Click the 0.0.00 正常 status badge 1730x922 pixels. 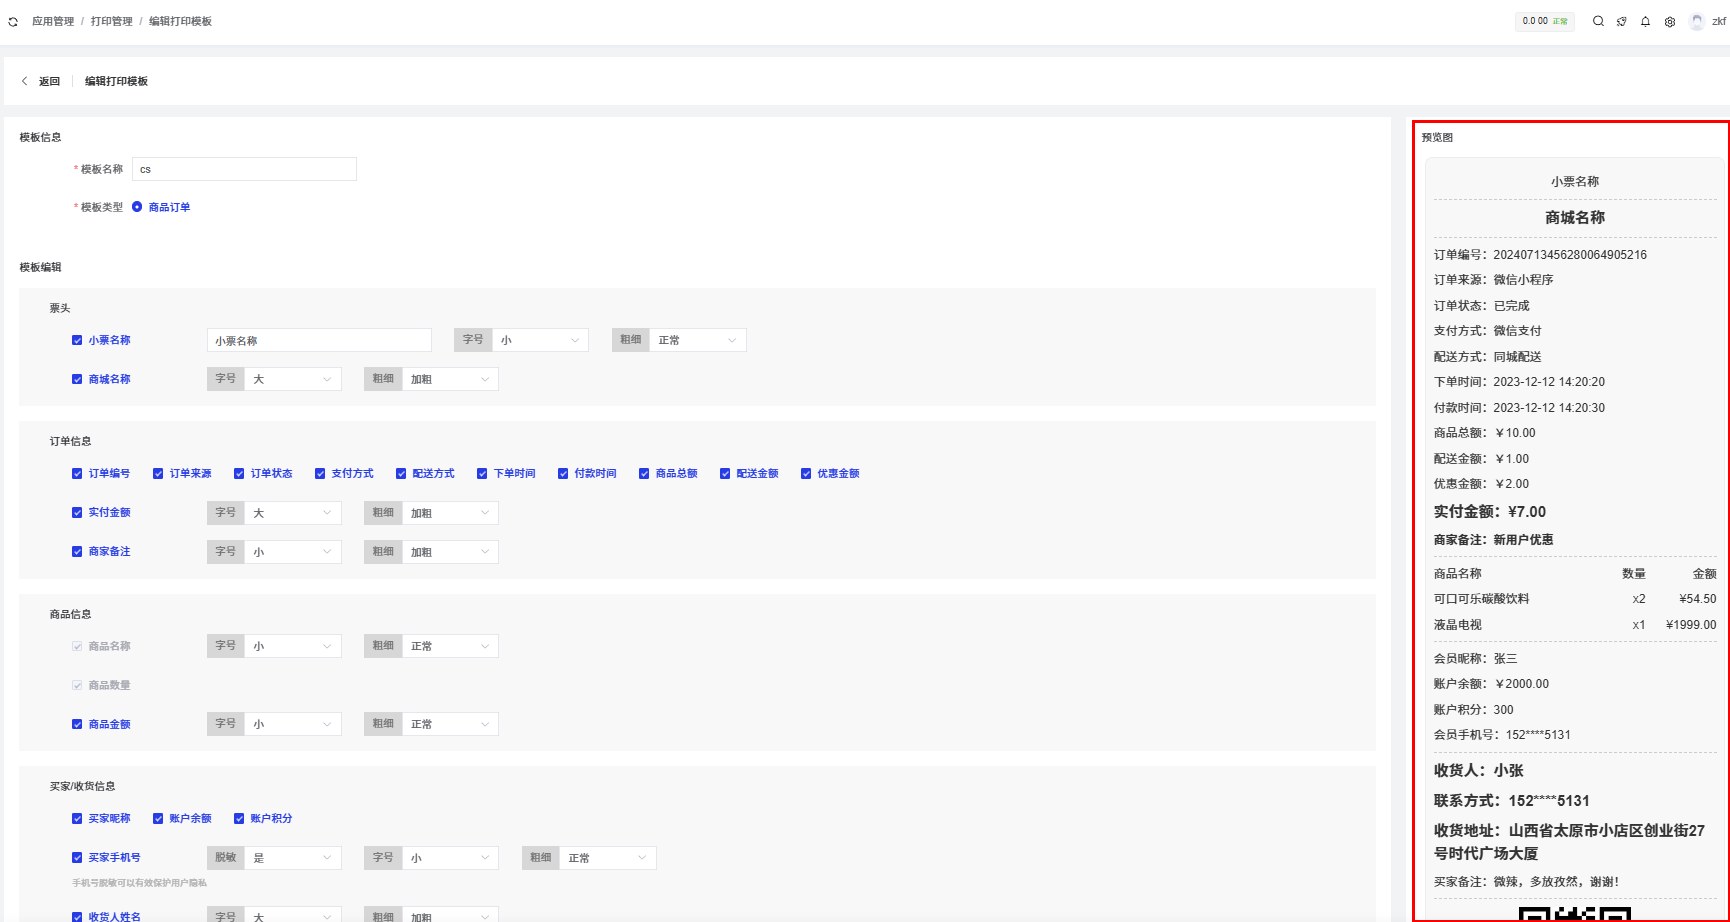pyautogui.click(x=1544, y=21)
